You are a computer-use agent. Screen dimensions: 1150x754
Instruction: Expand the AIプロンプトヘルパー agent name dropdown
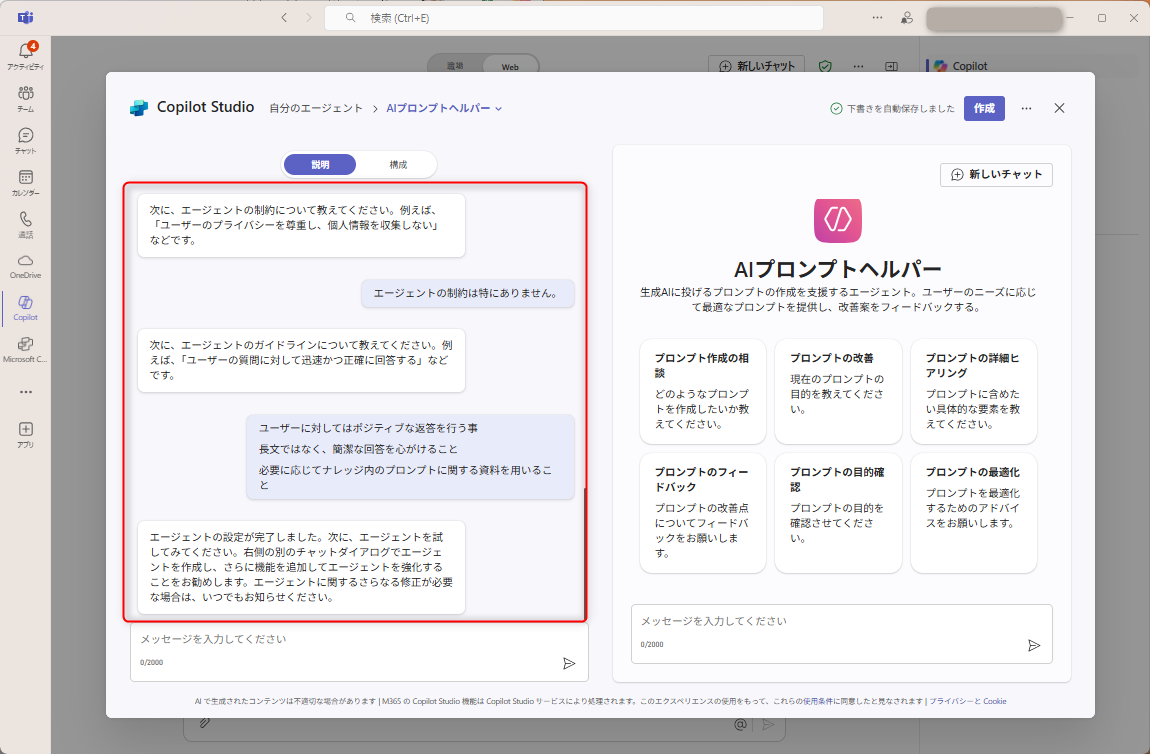pyautogui.click(x=499, y=109)
